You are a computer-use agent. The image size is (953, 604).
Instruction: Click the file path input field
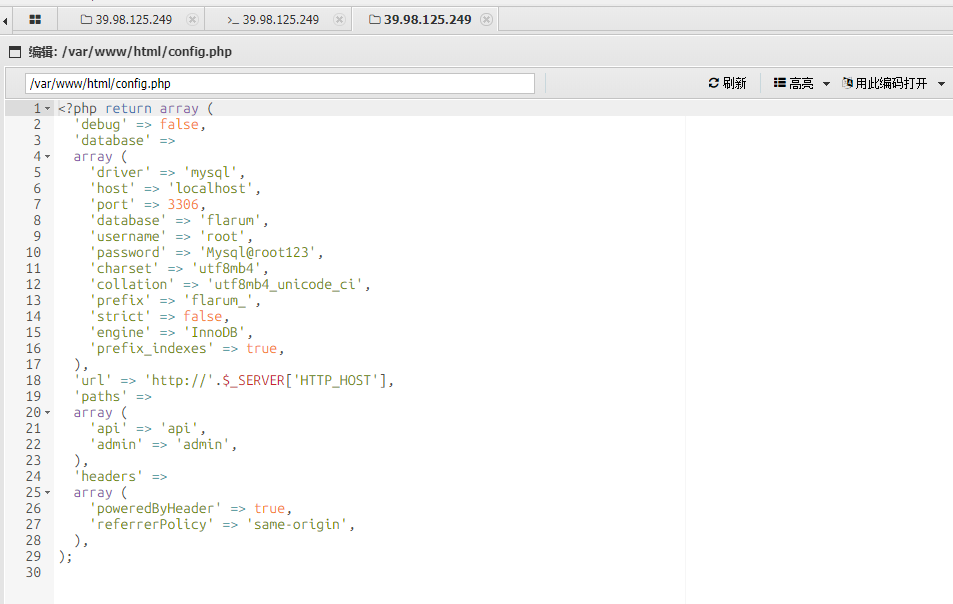(x=280, y=84)
